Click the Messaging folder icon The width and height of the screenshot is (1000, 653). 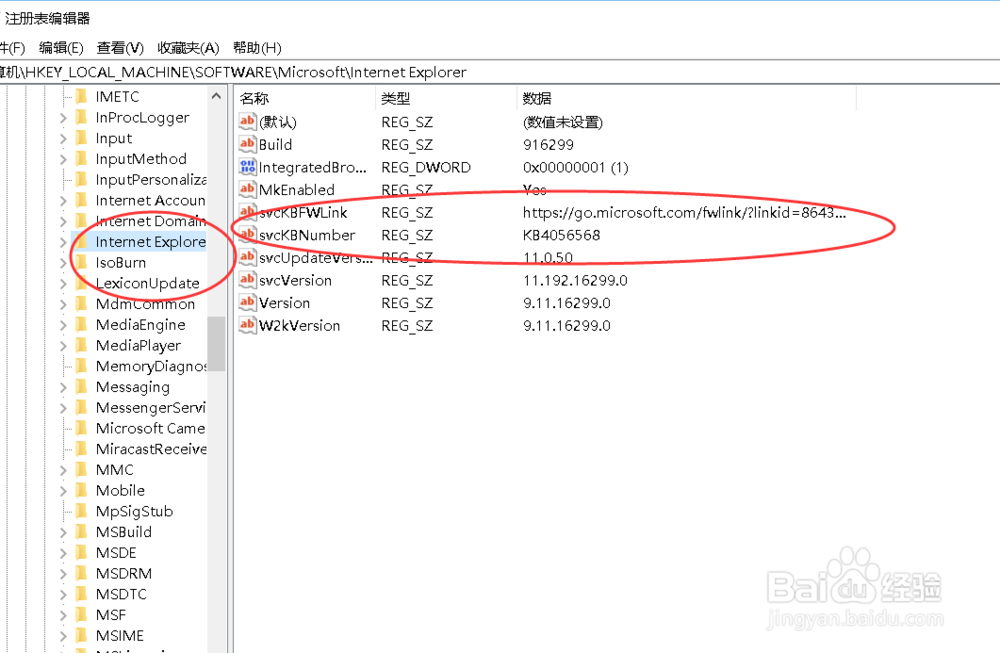point(81,386)
